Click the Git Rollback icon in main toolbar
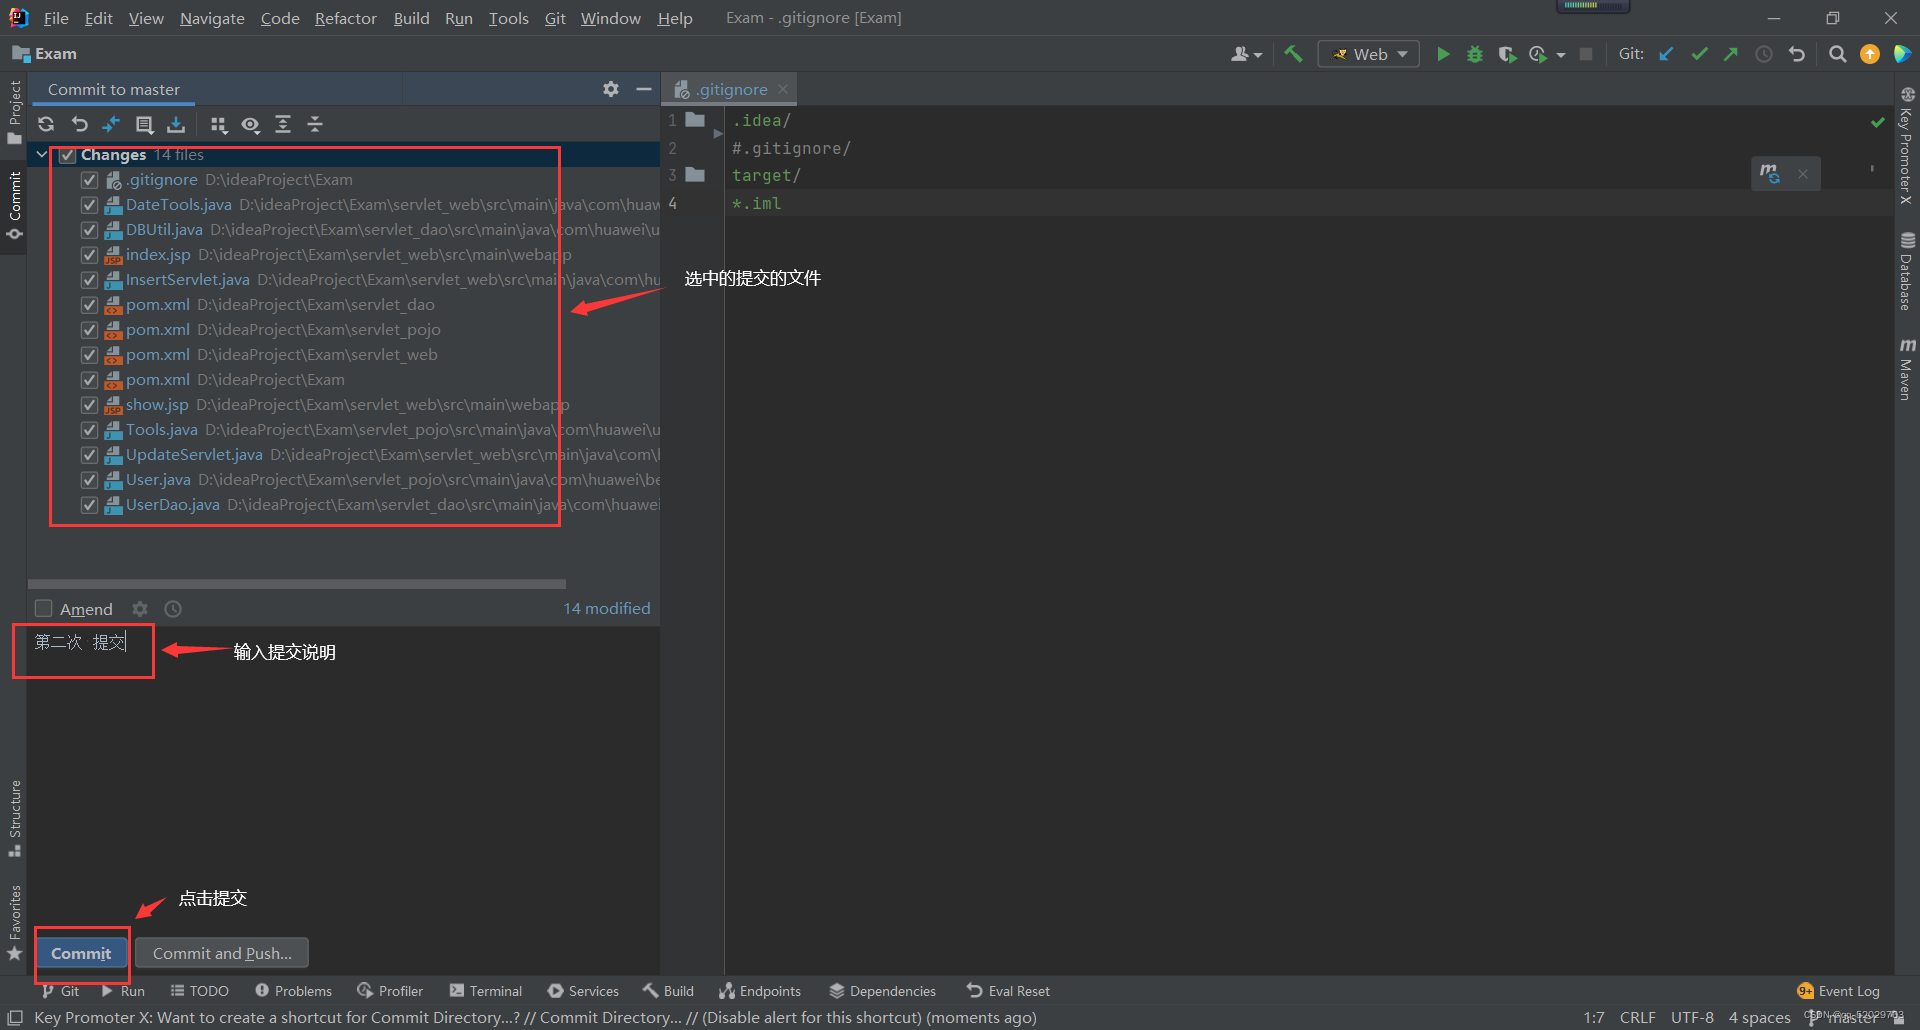Viewport: 1920px width, 1030px height. click(x=1797, y=54)
